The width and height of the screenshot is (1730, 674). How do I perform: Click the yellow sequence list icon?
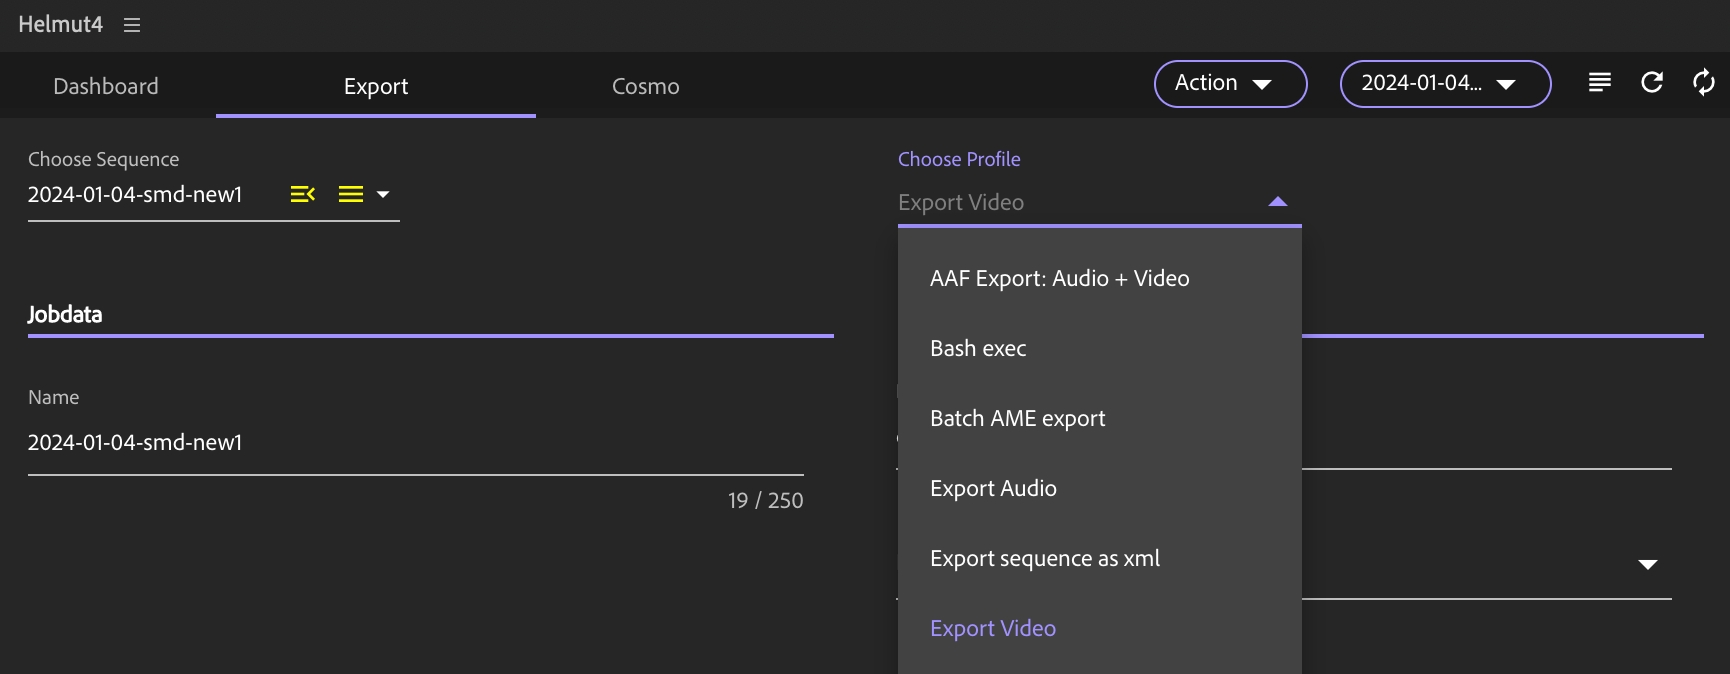(351, 194)
